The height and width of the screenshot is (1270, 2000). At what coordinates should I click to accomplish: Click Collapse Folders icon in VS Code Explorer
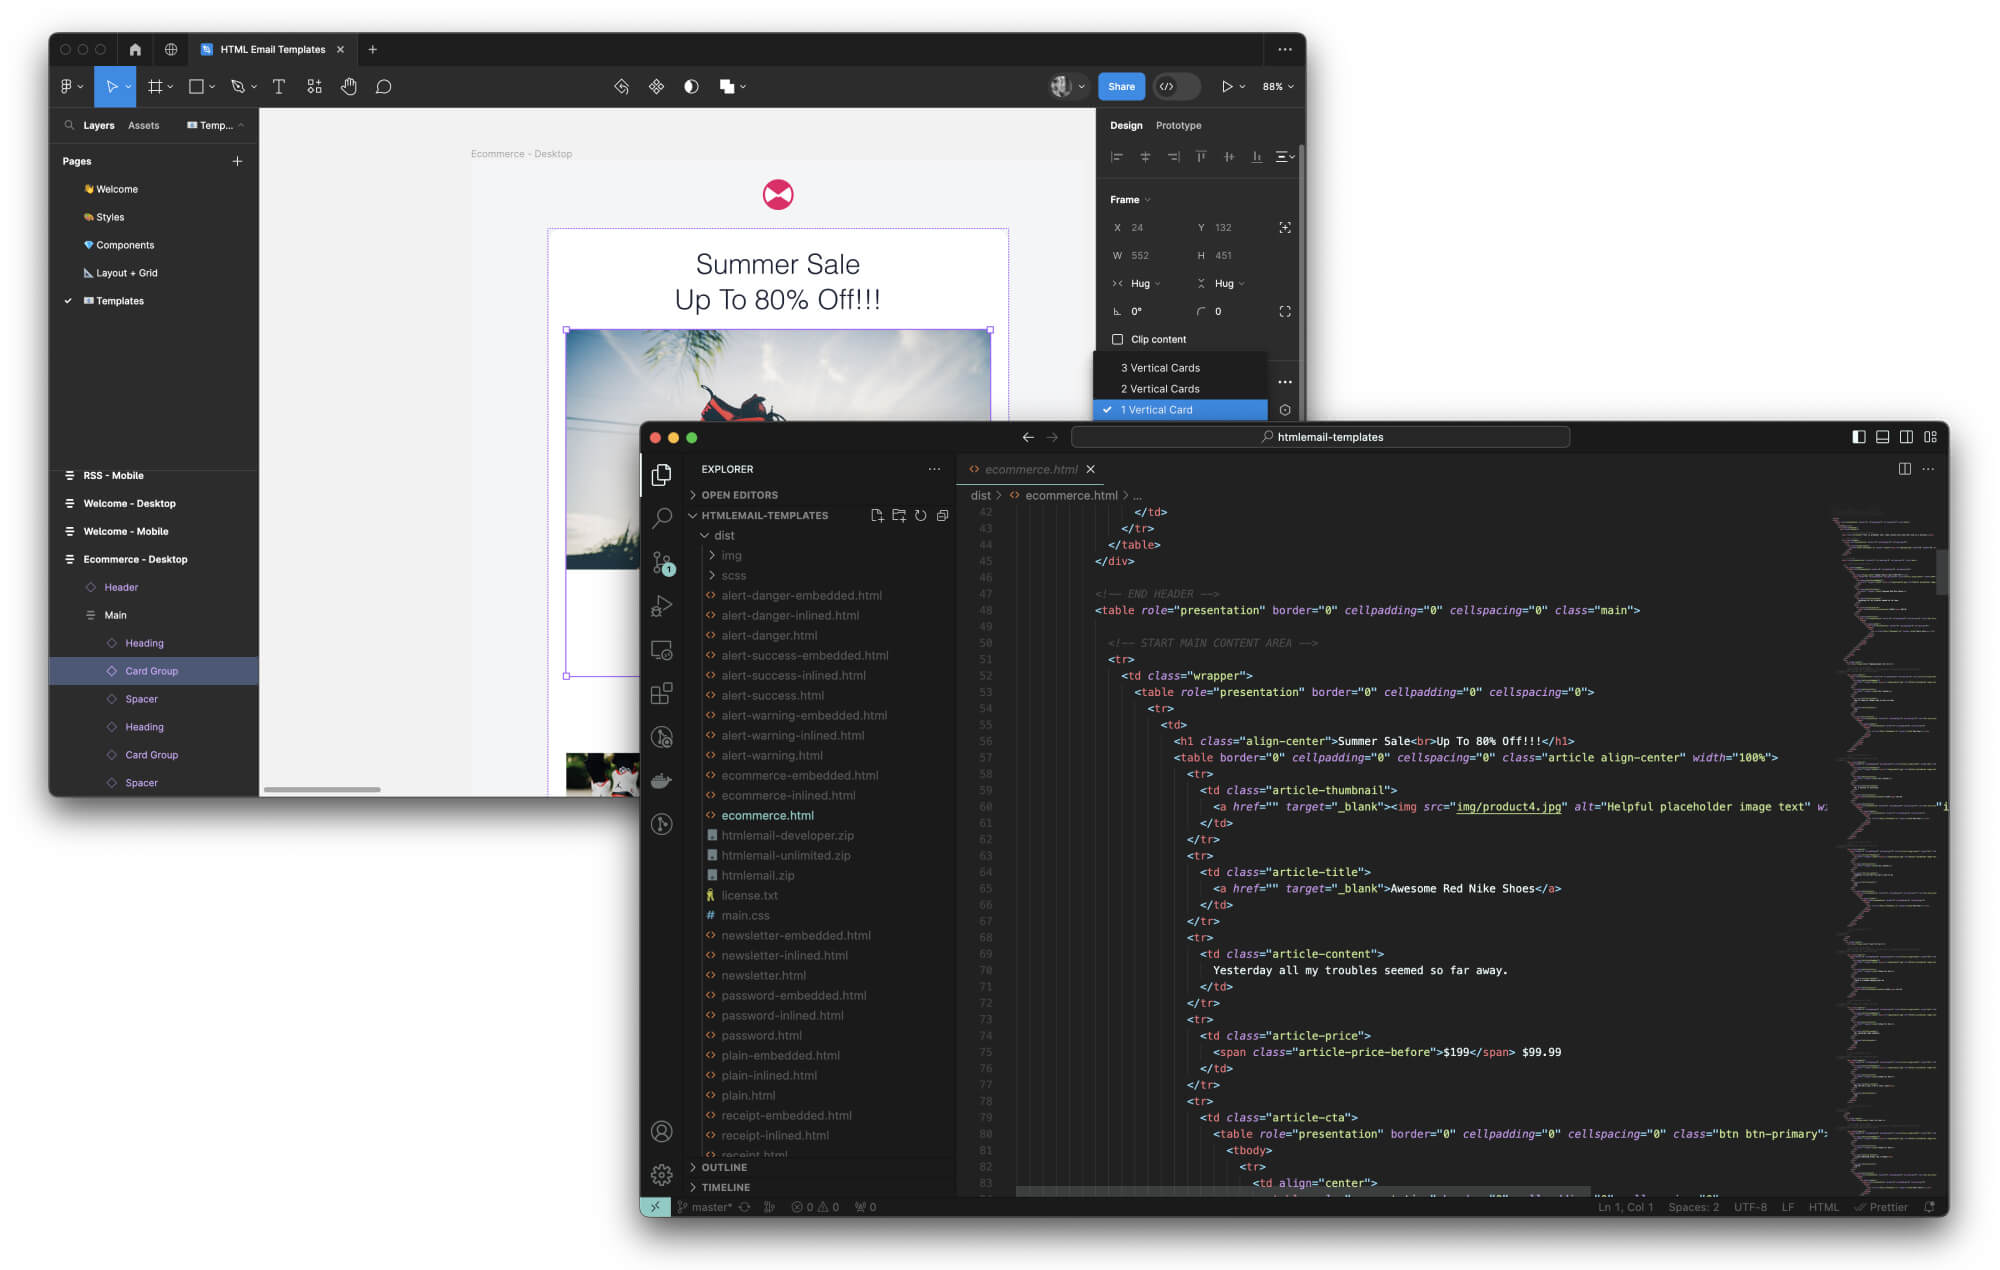click(942, 515)
